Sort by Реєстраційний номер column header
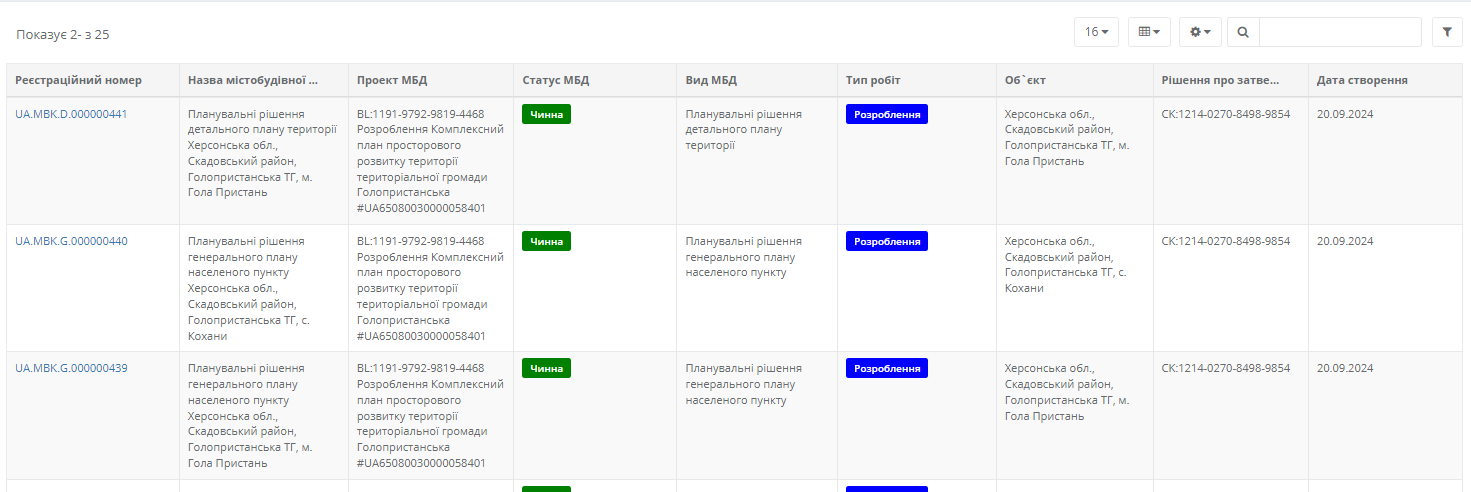The width and height of the screenshot is (1471, 492). click(79, 80)
